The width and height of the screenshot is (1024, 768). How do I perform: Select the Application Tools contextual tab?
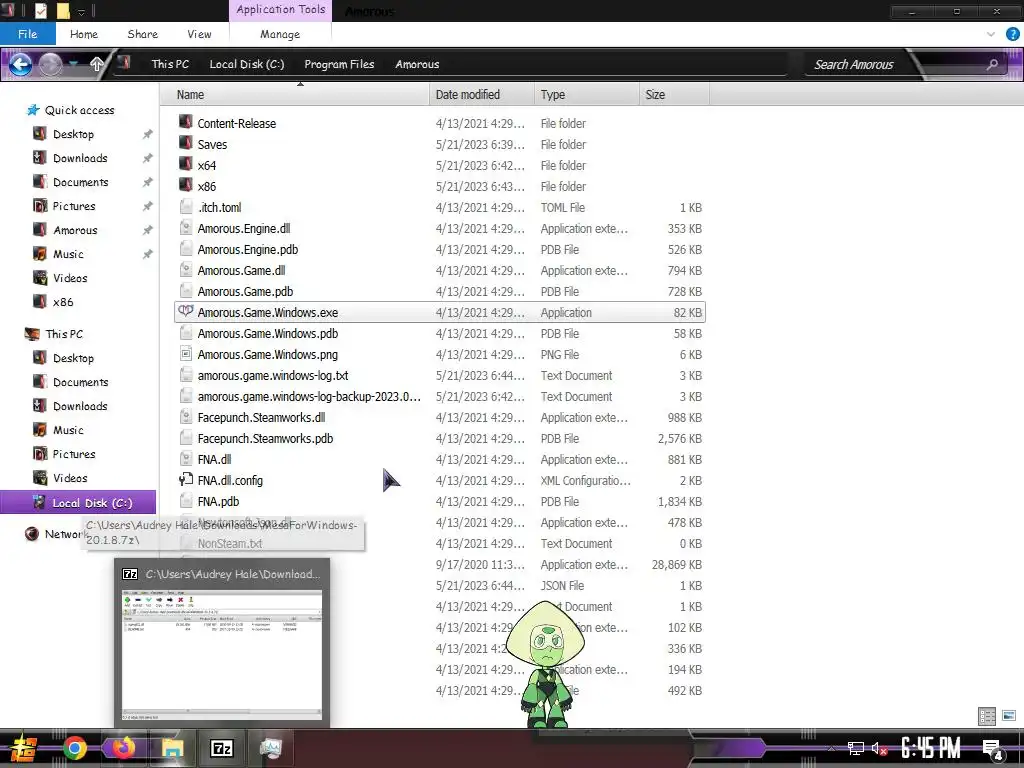[x=281, y=10]
